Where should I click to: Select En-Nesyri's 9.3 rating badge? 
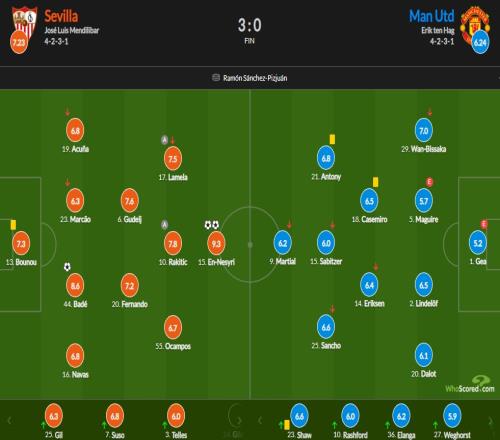216,244
